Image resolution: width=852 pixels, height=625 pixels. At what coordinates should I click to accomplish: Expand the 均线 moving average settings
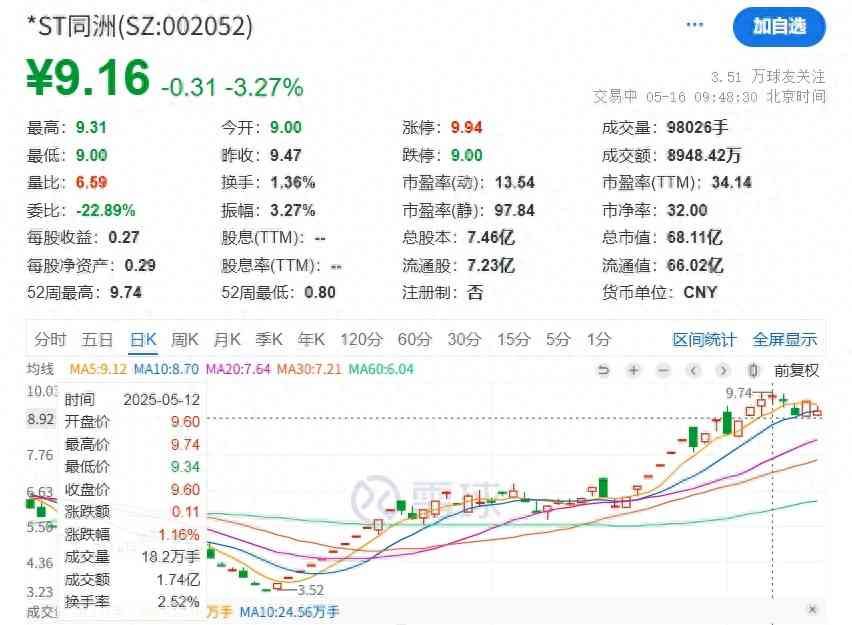(44, 369)
